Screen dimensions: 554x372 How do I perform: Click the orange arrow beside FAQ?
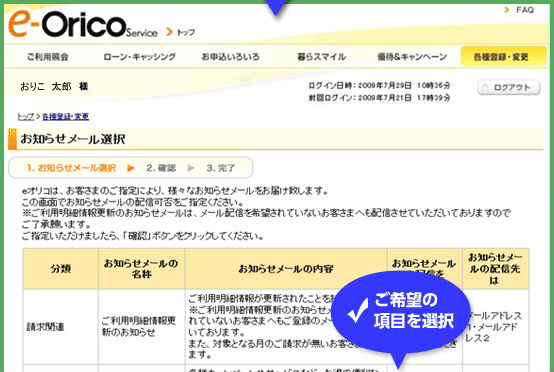point(507,10)
